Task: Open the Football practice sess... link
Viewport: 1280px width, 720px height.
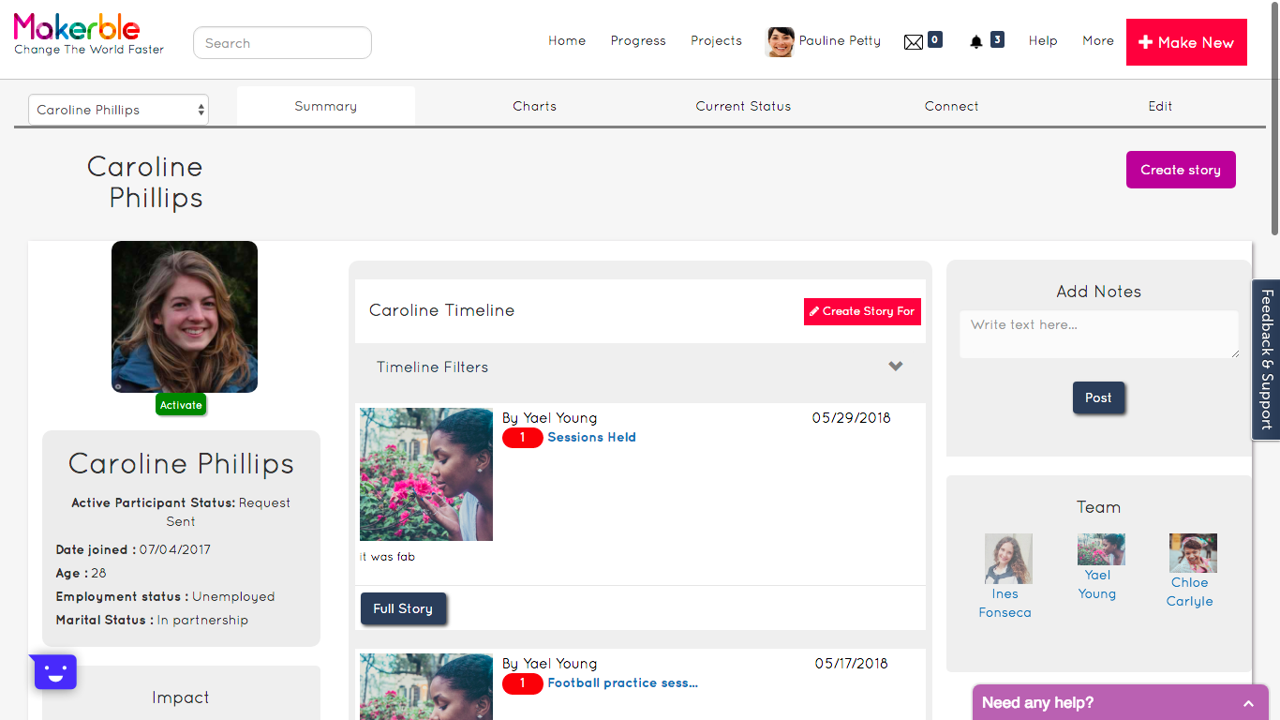Action: click(x=623, y=684)
